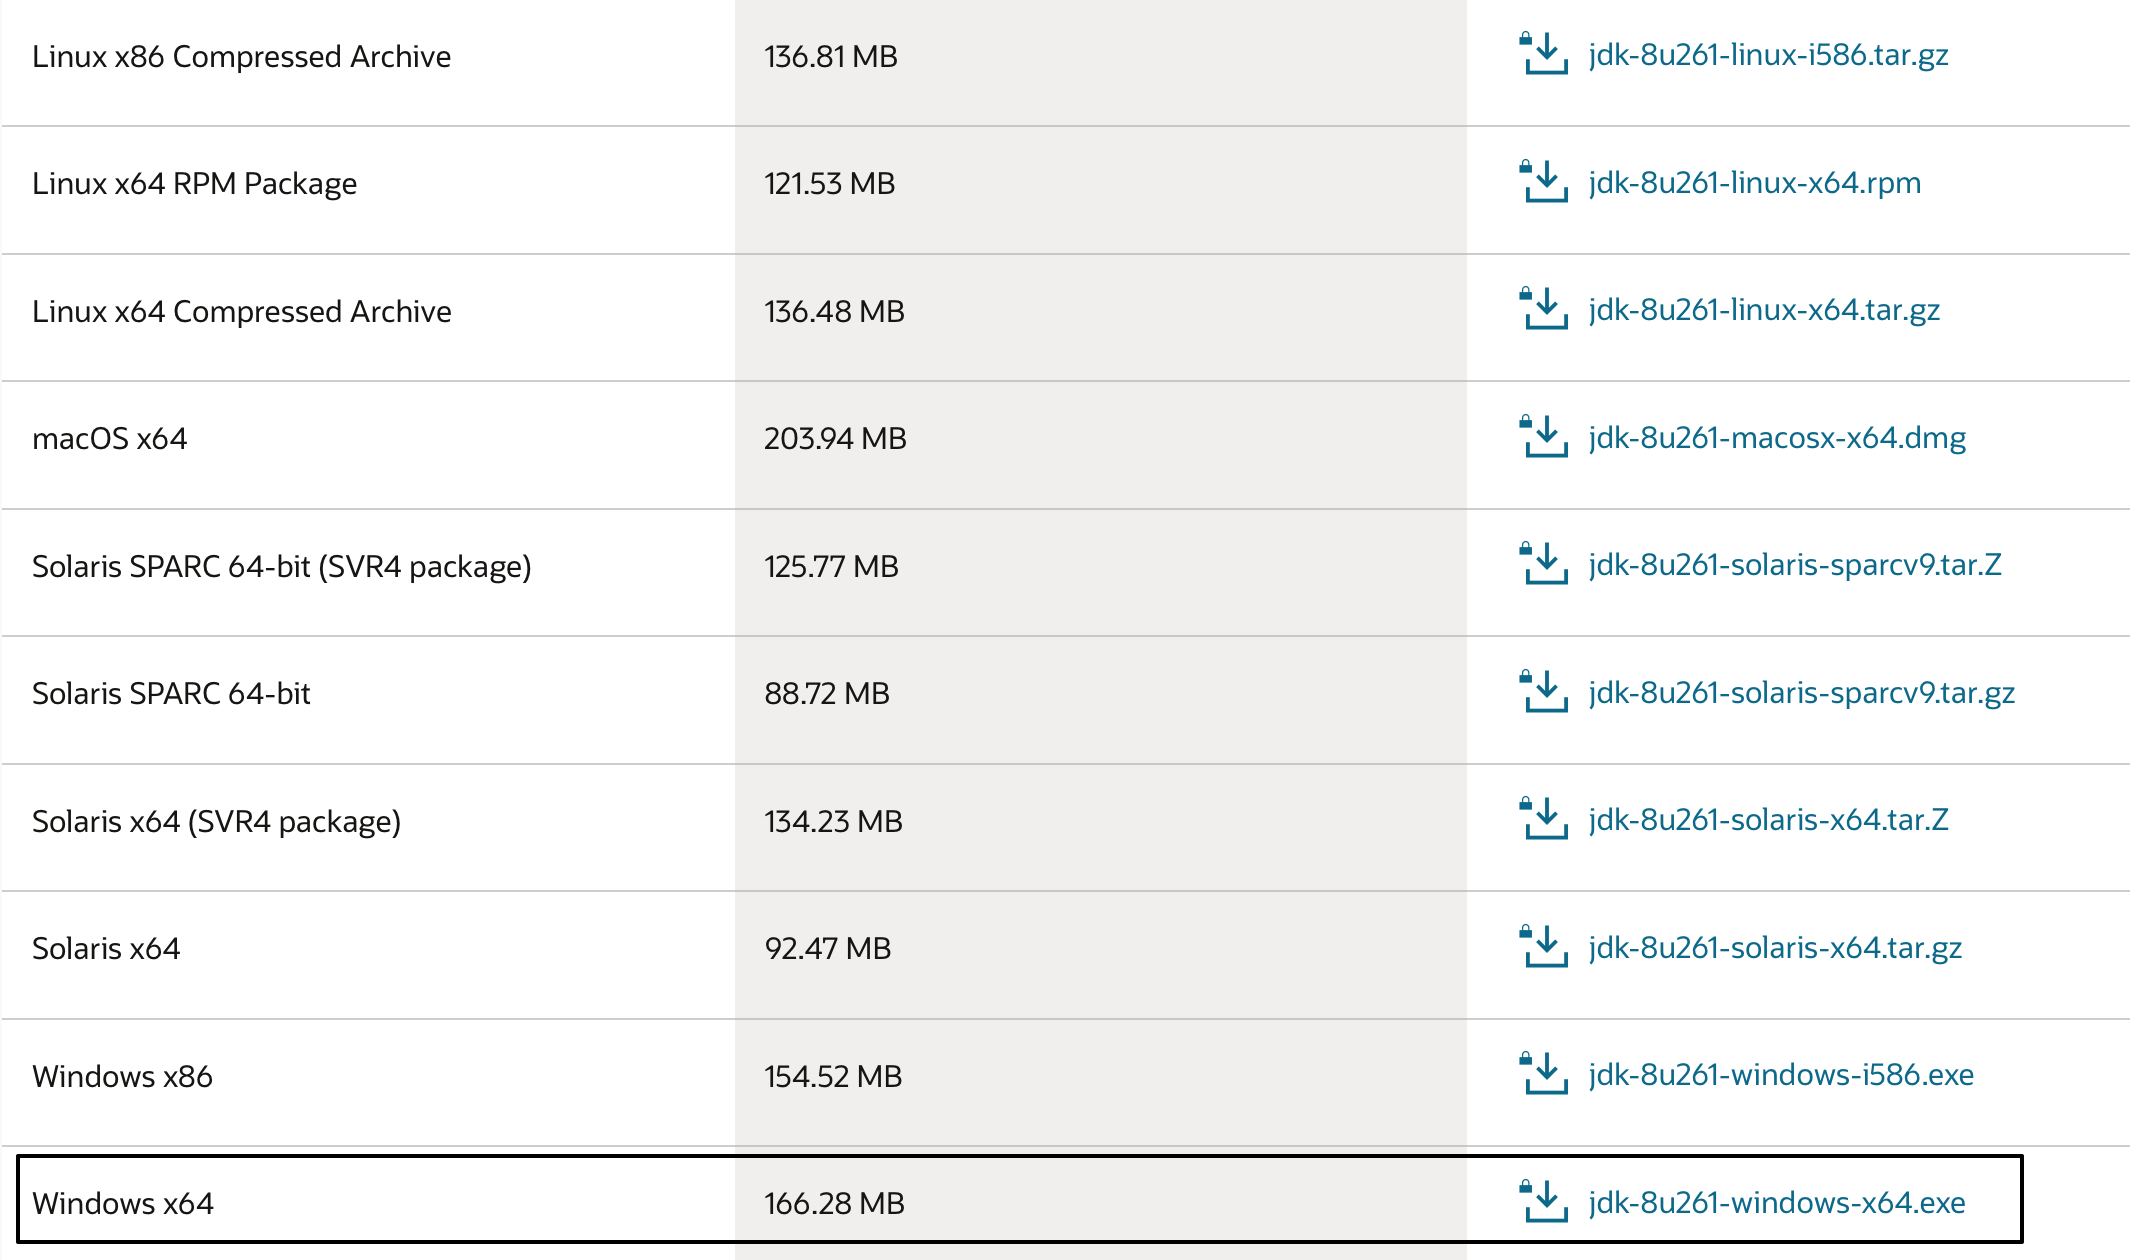Click download icon for windows-i586.exe

[1544, 1075]
